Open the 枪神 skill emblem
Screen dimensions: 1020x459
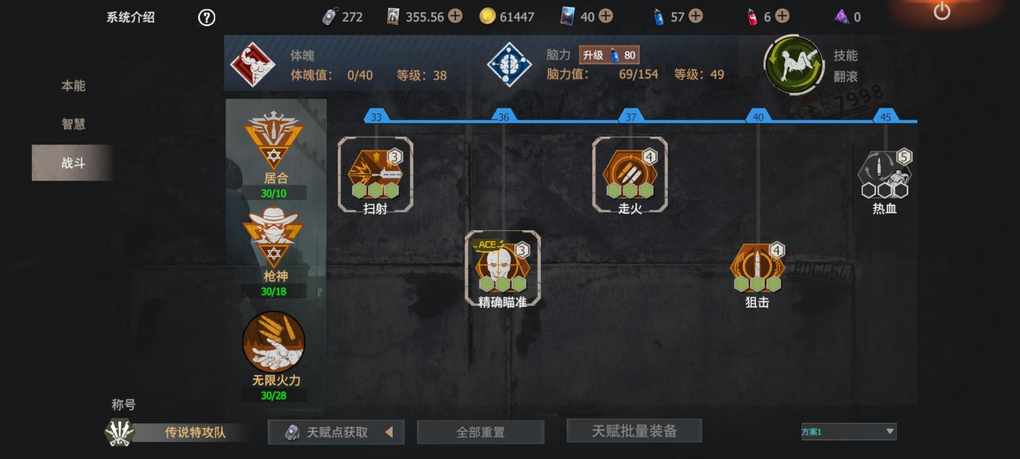[x=273, y=237]
